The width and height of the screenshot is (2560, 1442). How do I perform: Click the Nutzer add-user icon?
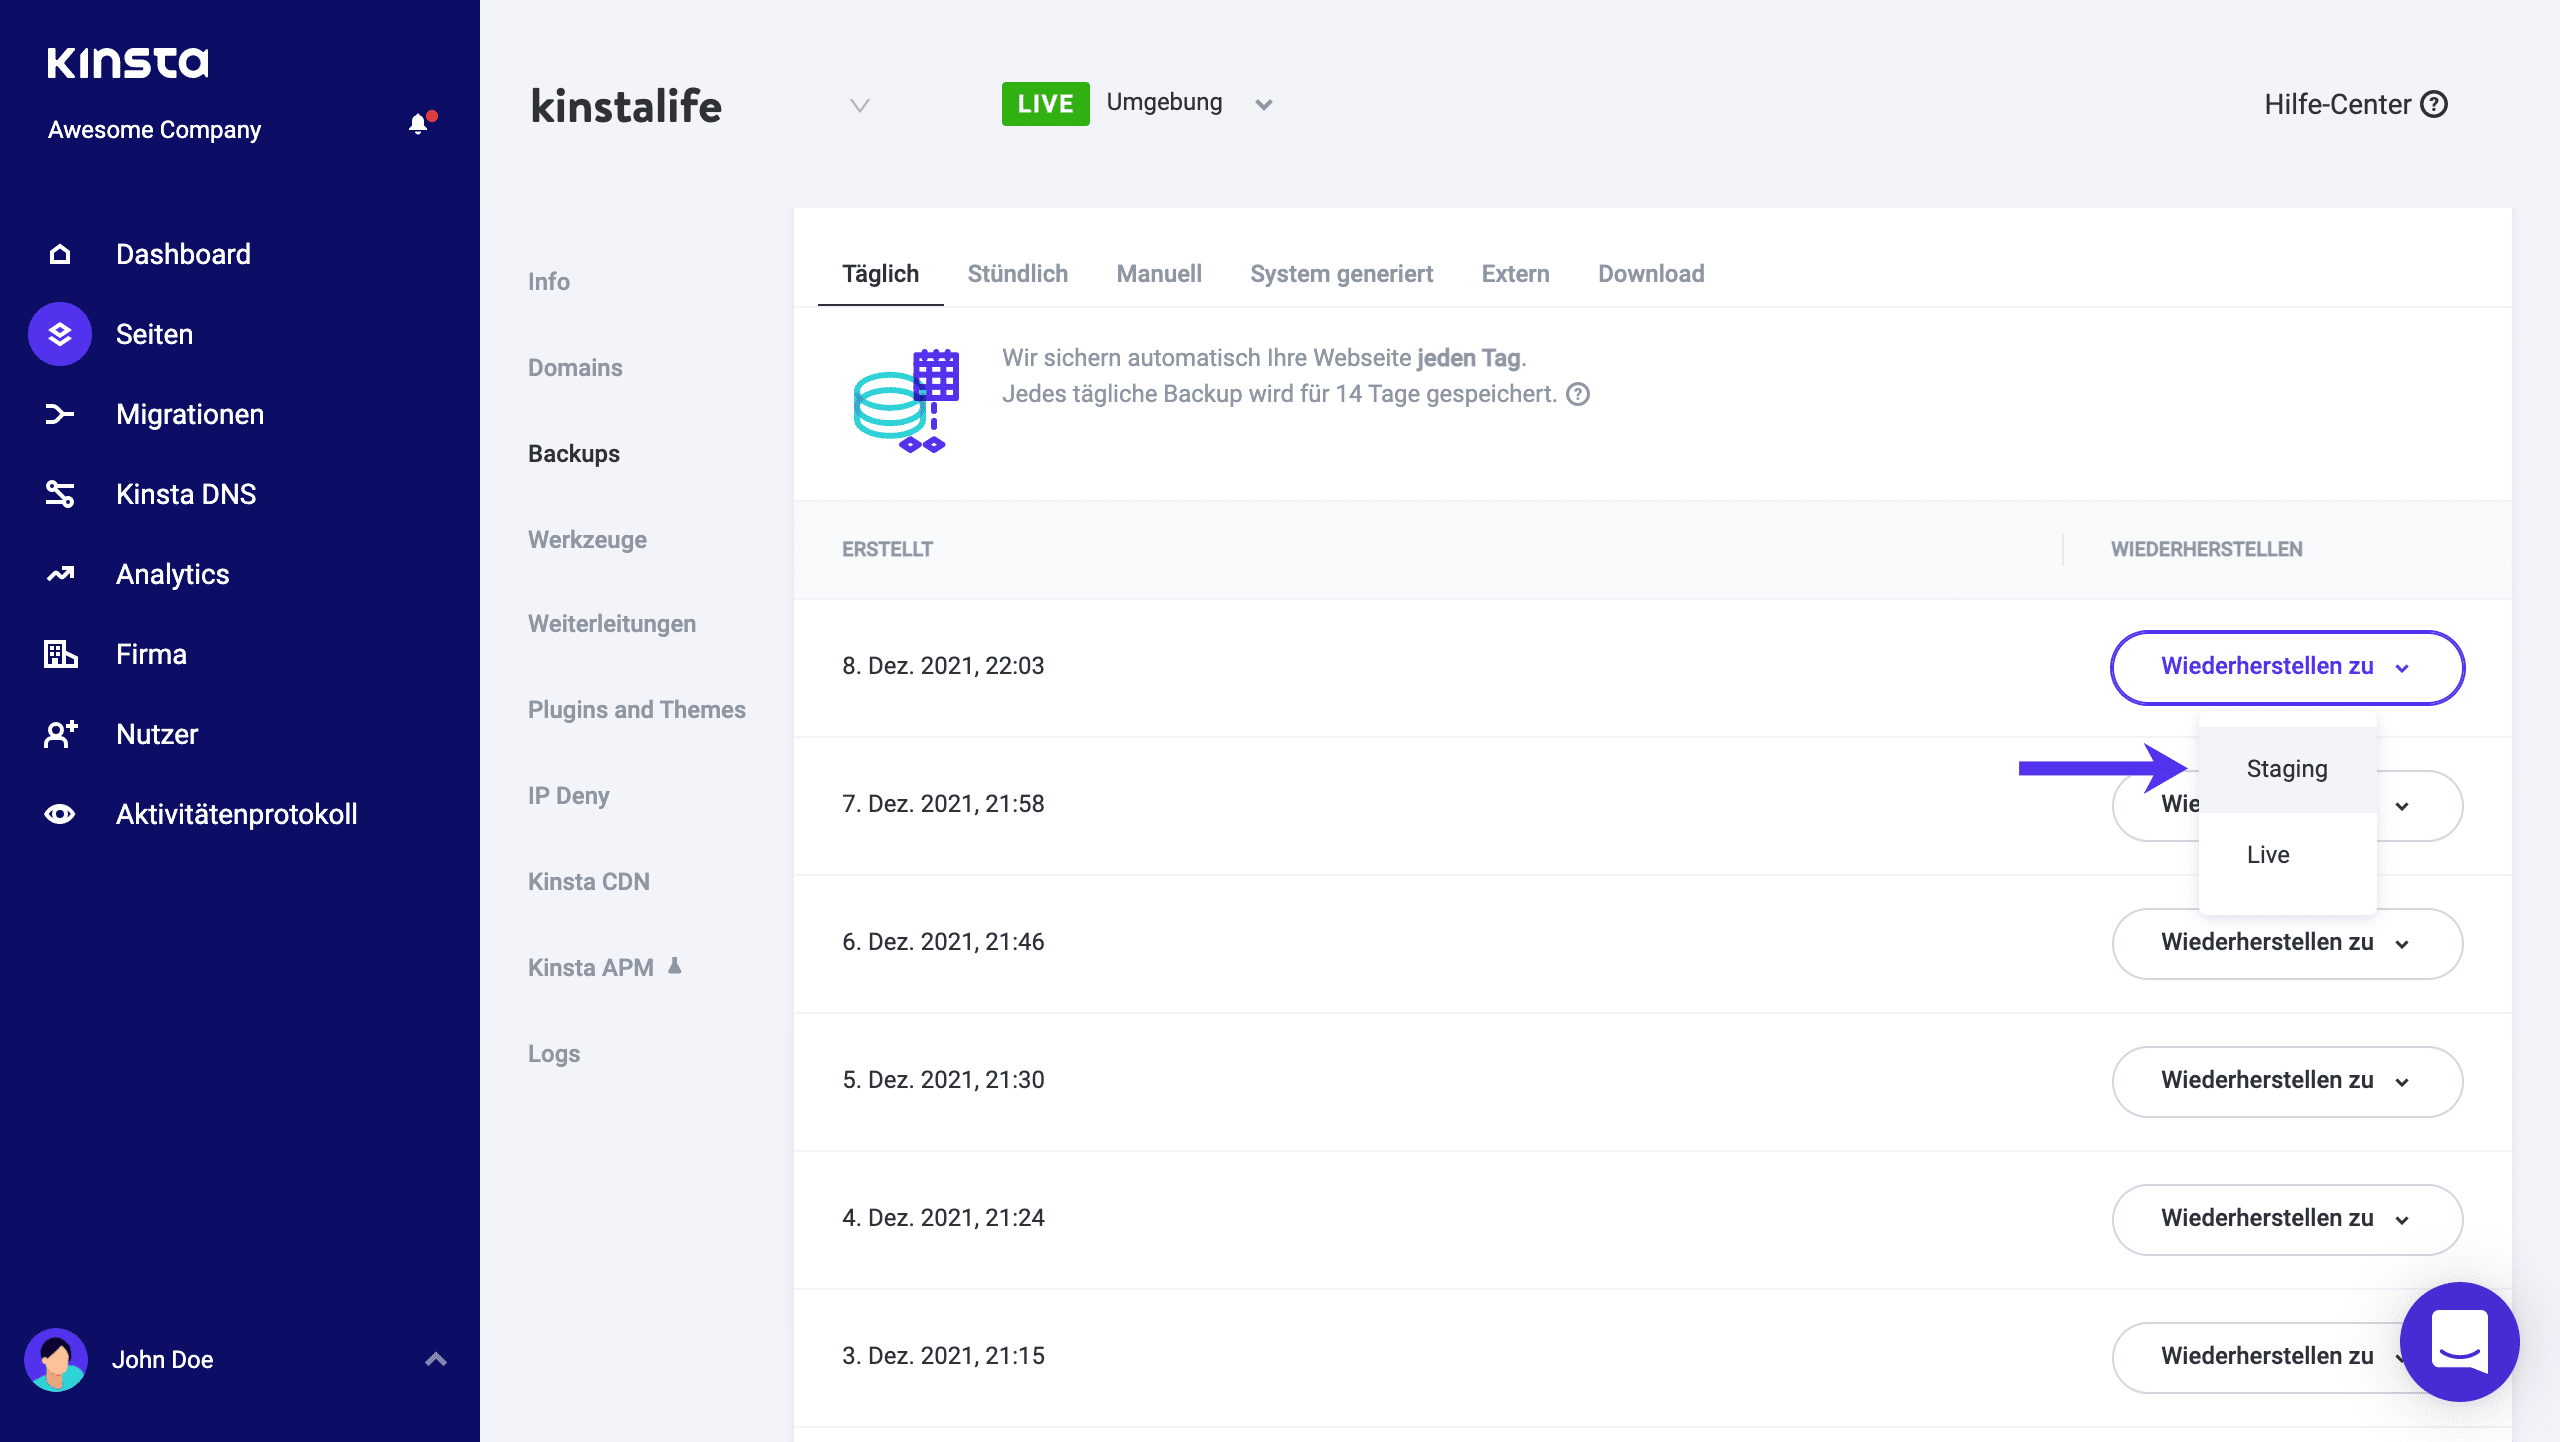click(x=60, y=734)
